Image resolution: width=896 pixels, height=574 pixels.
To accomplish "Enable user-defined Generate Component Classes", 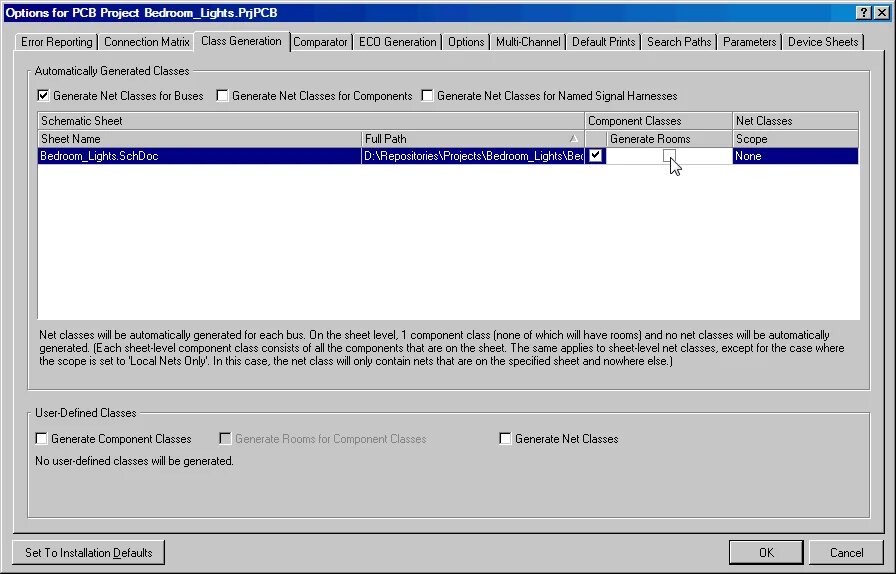I will [x=41, y=439].
